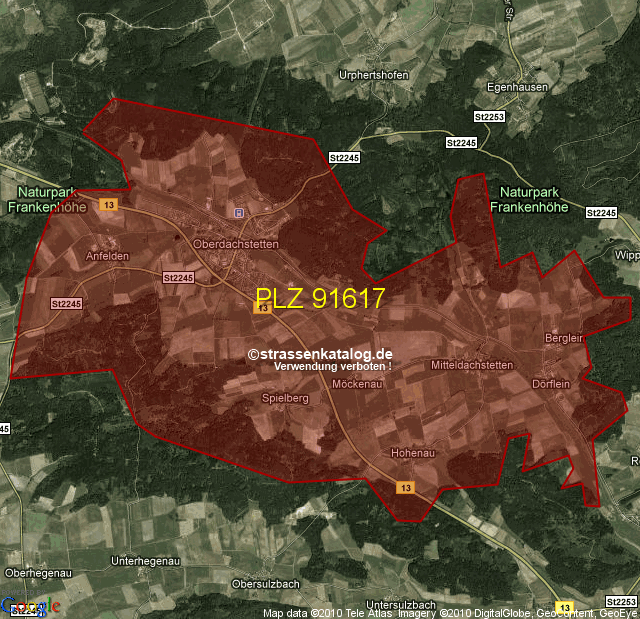Select the Mitteldachstetten place label
The image size is (640, 619).
(x=471, y=365)
